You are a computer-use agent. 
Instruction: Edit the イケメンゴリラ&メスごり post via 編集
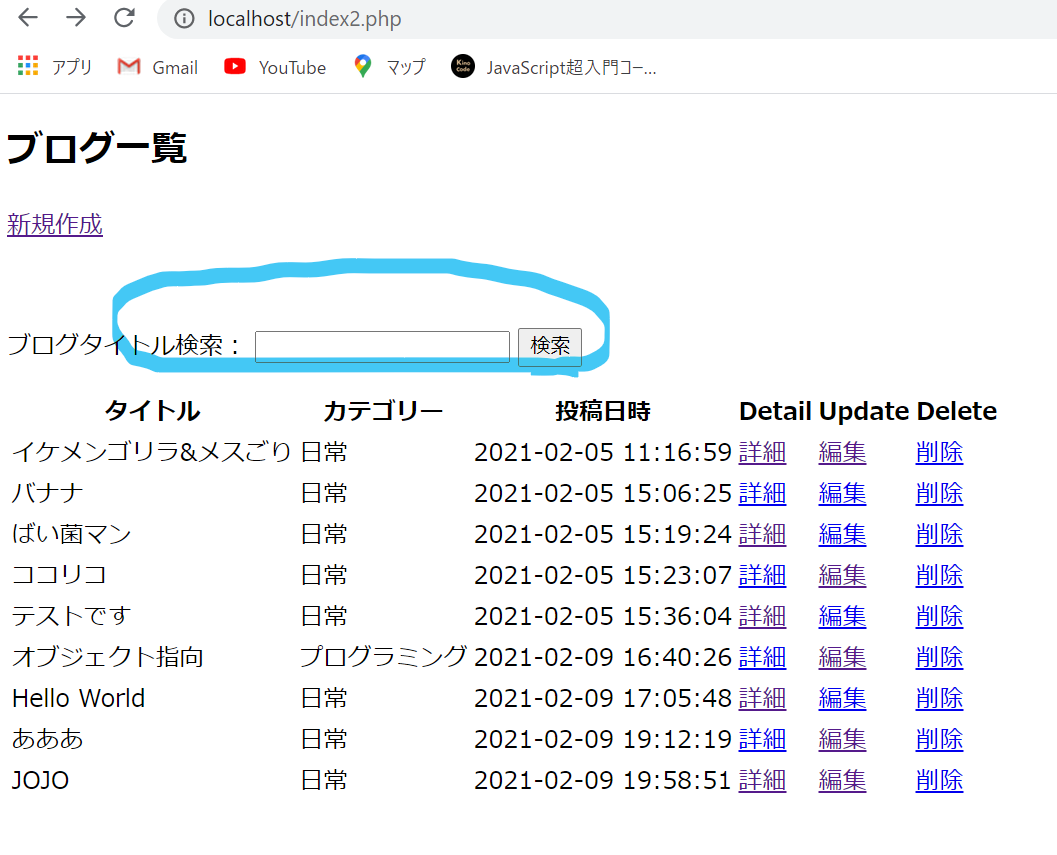842,452
